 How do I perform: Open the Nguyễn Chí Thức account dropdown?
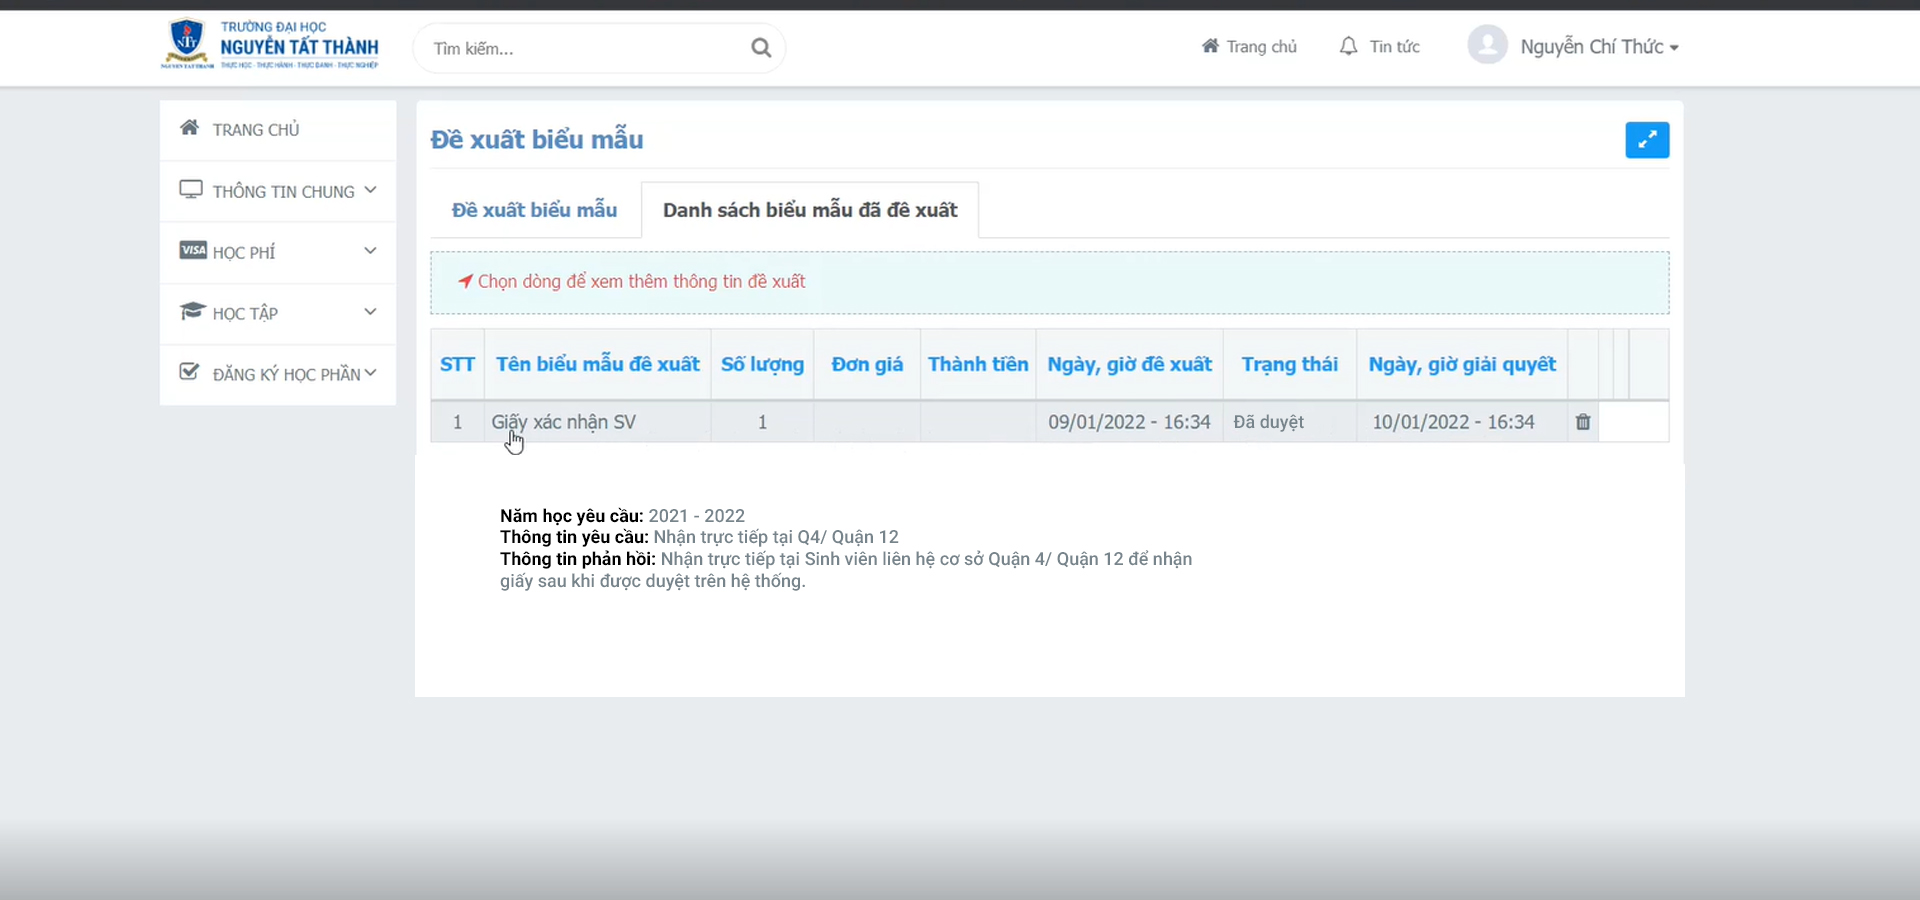click(1598, 47)
